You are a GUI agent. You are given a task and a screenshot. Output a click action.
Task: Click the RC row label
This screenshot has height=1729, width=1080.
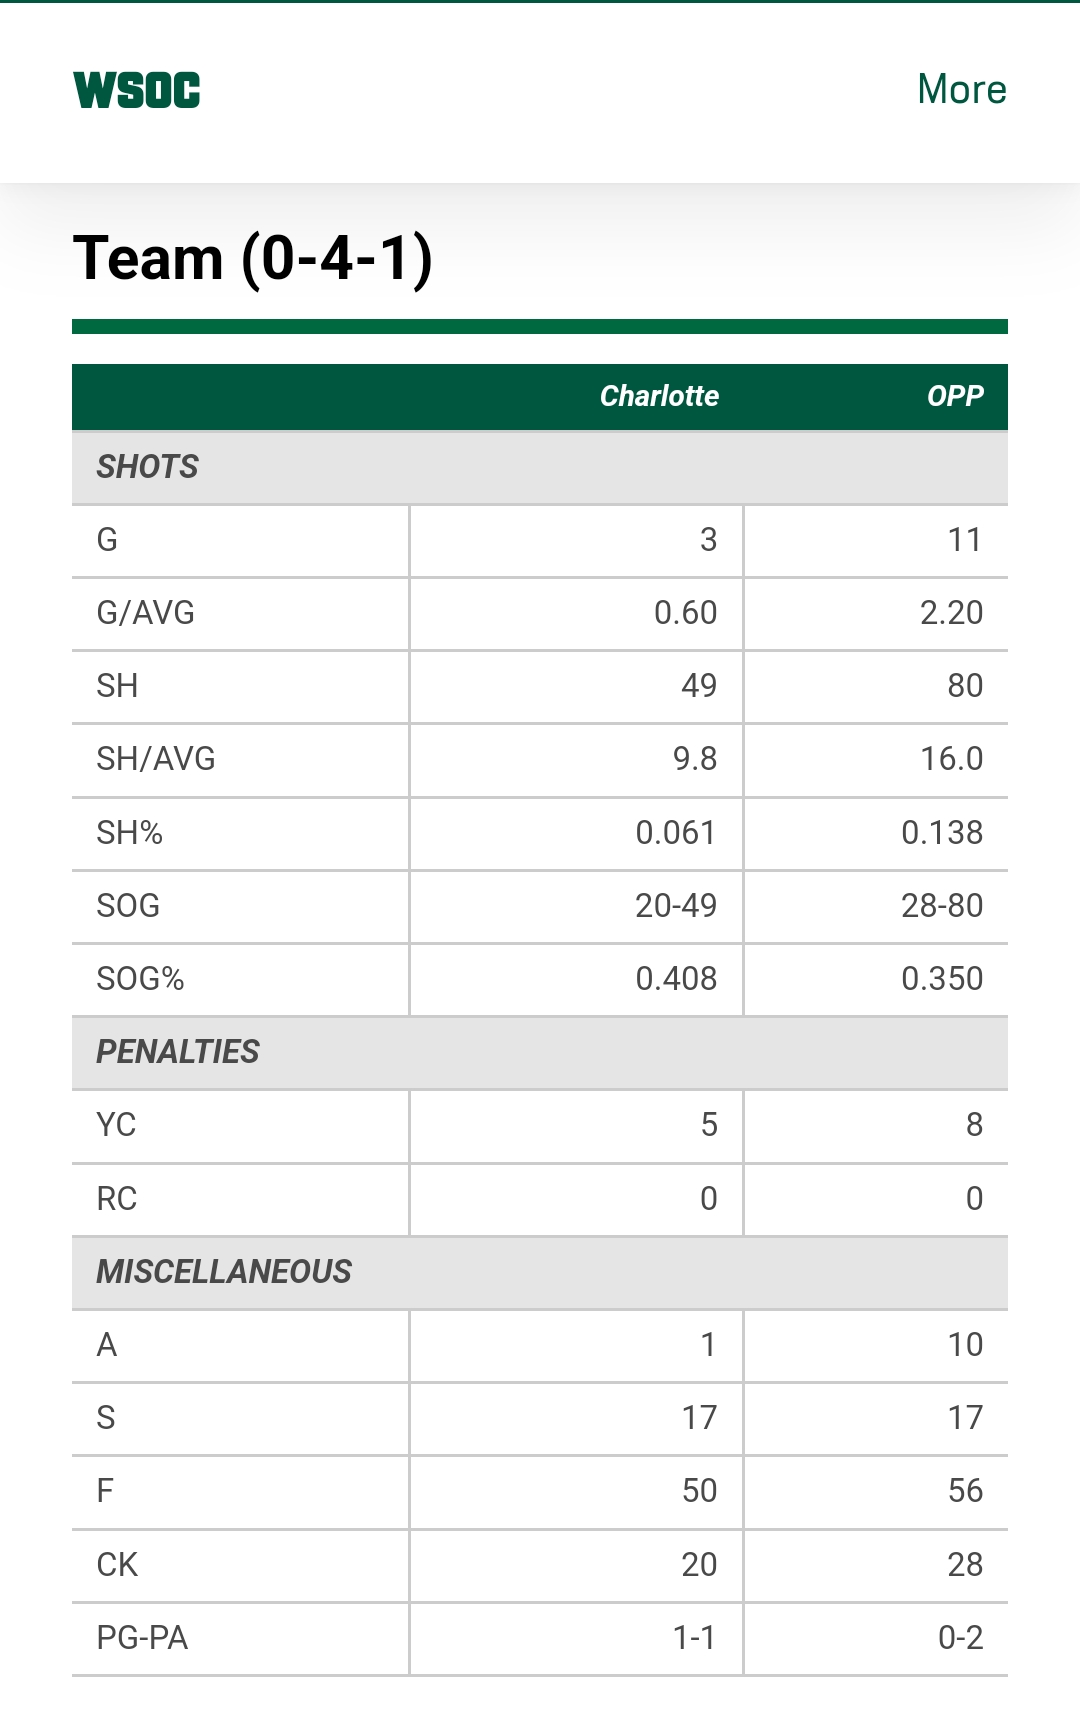[117, 1199]
